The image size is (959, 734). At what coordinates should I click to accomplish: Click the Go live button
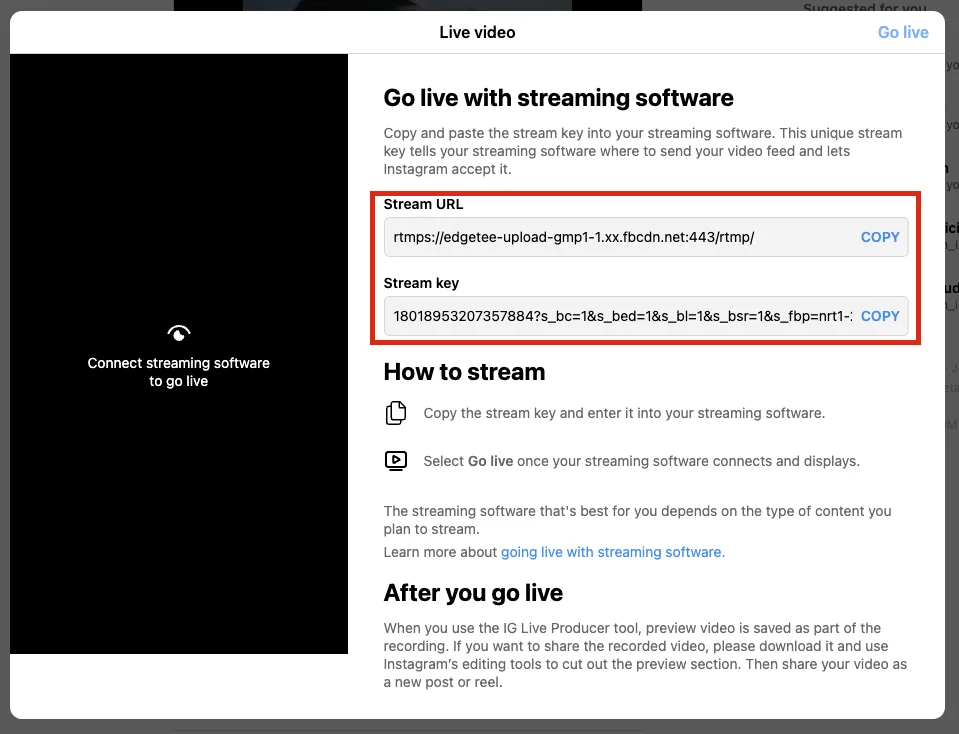[x=903, y=32]
